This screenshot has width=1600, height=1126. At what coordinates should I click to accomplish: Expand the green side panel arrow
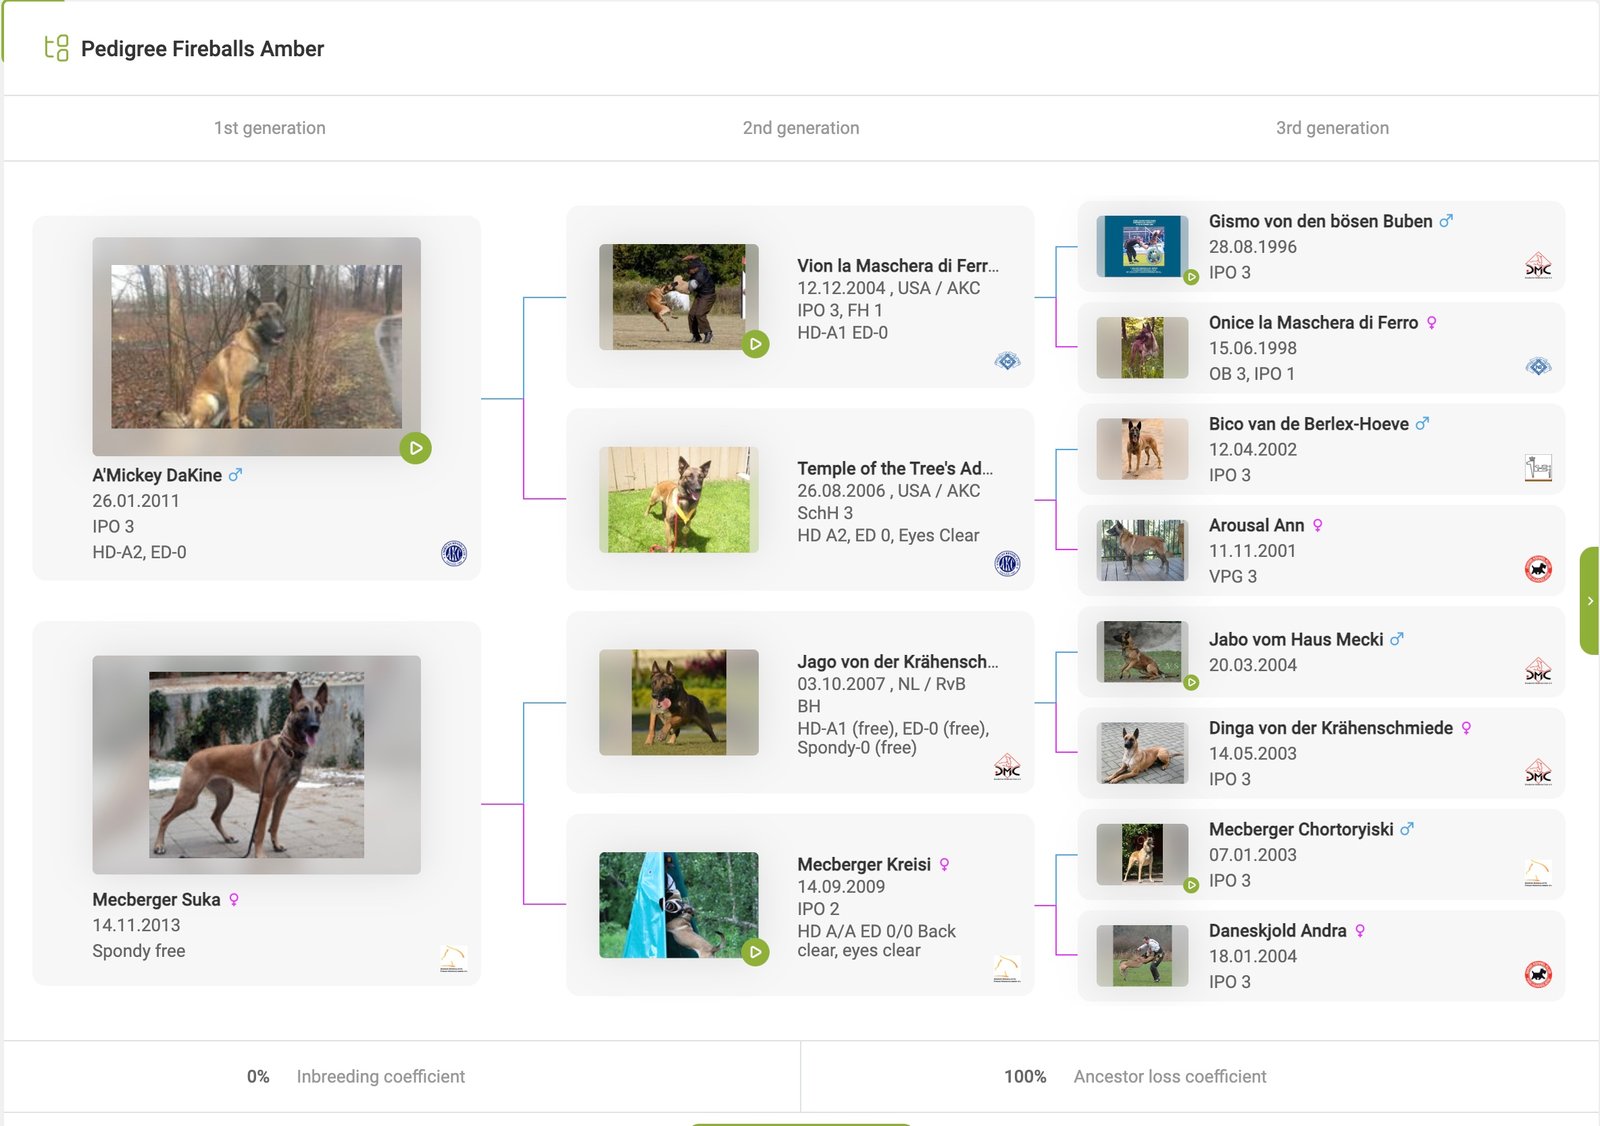point(1590,601)
